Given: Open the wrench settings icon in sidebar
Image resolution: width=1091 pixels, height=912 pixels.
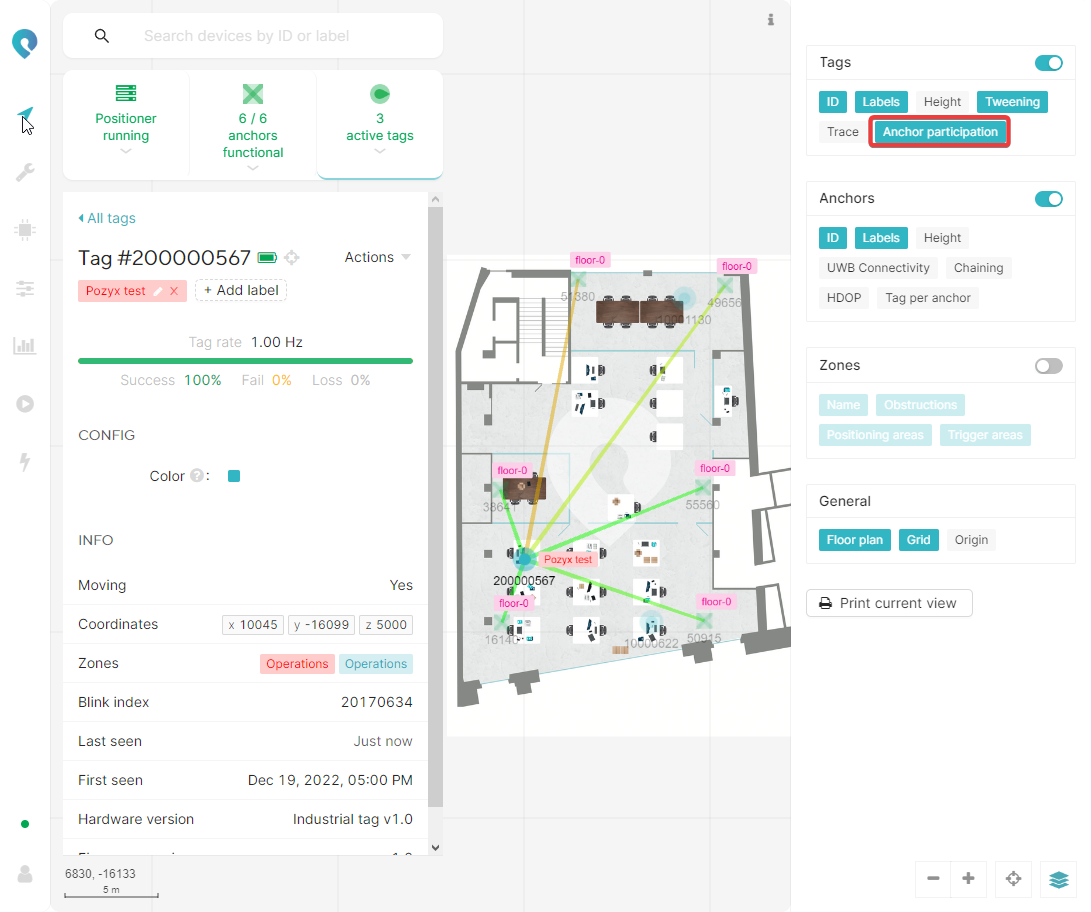Looking at the screenshot, I should (25, 173).
